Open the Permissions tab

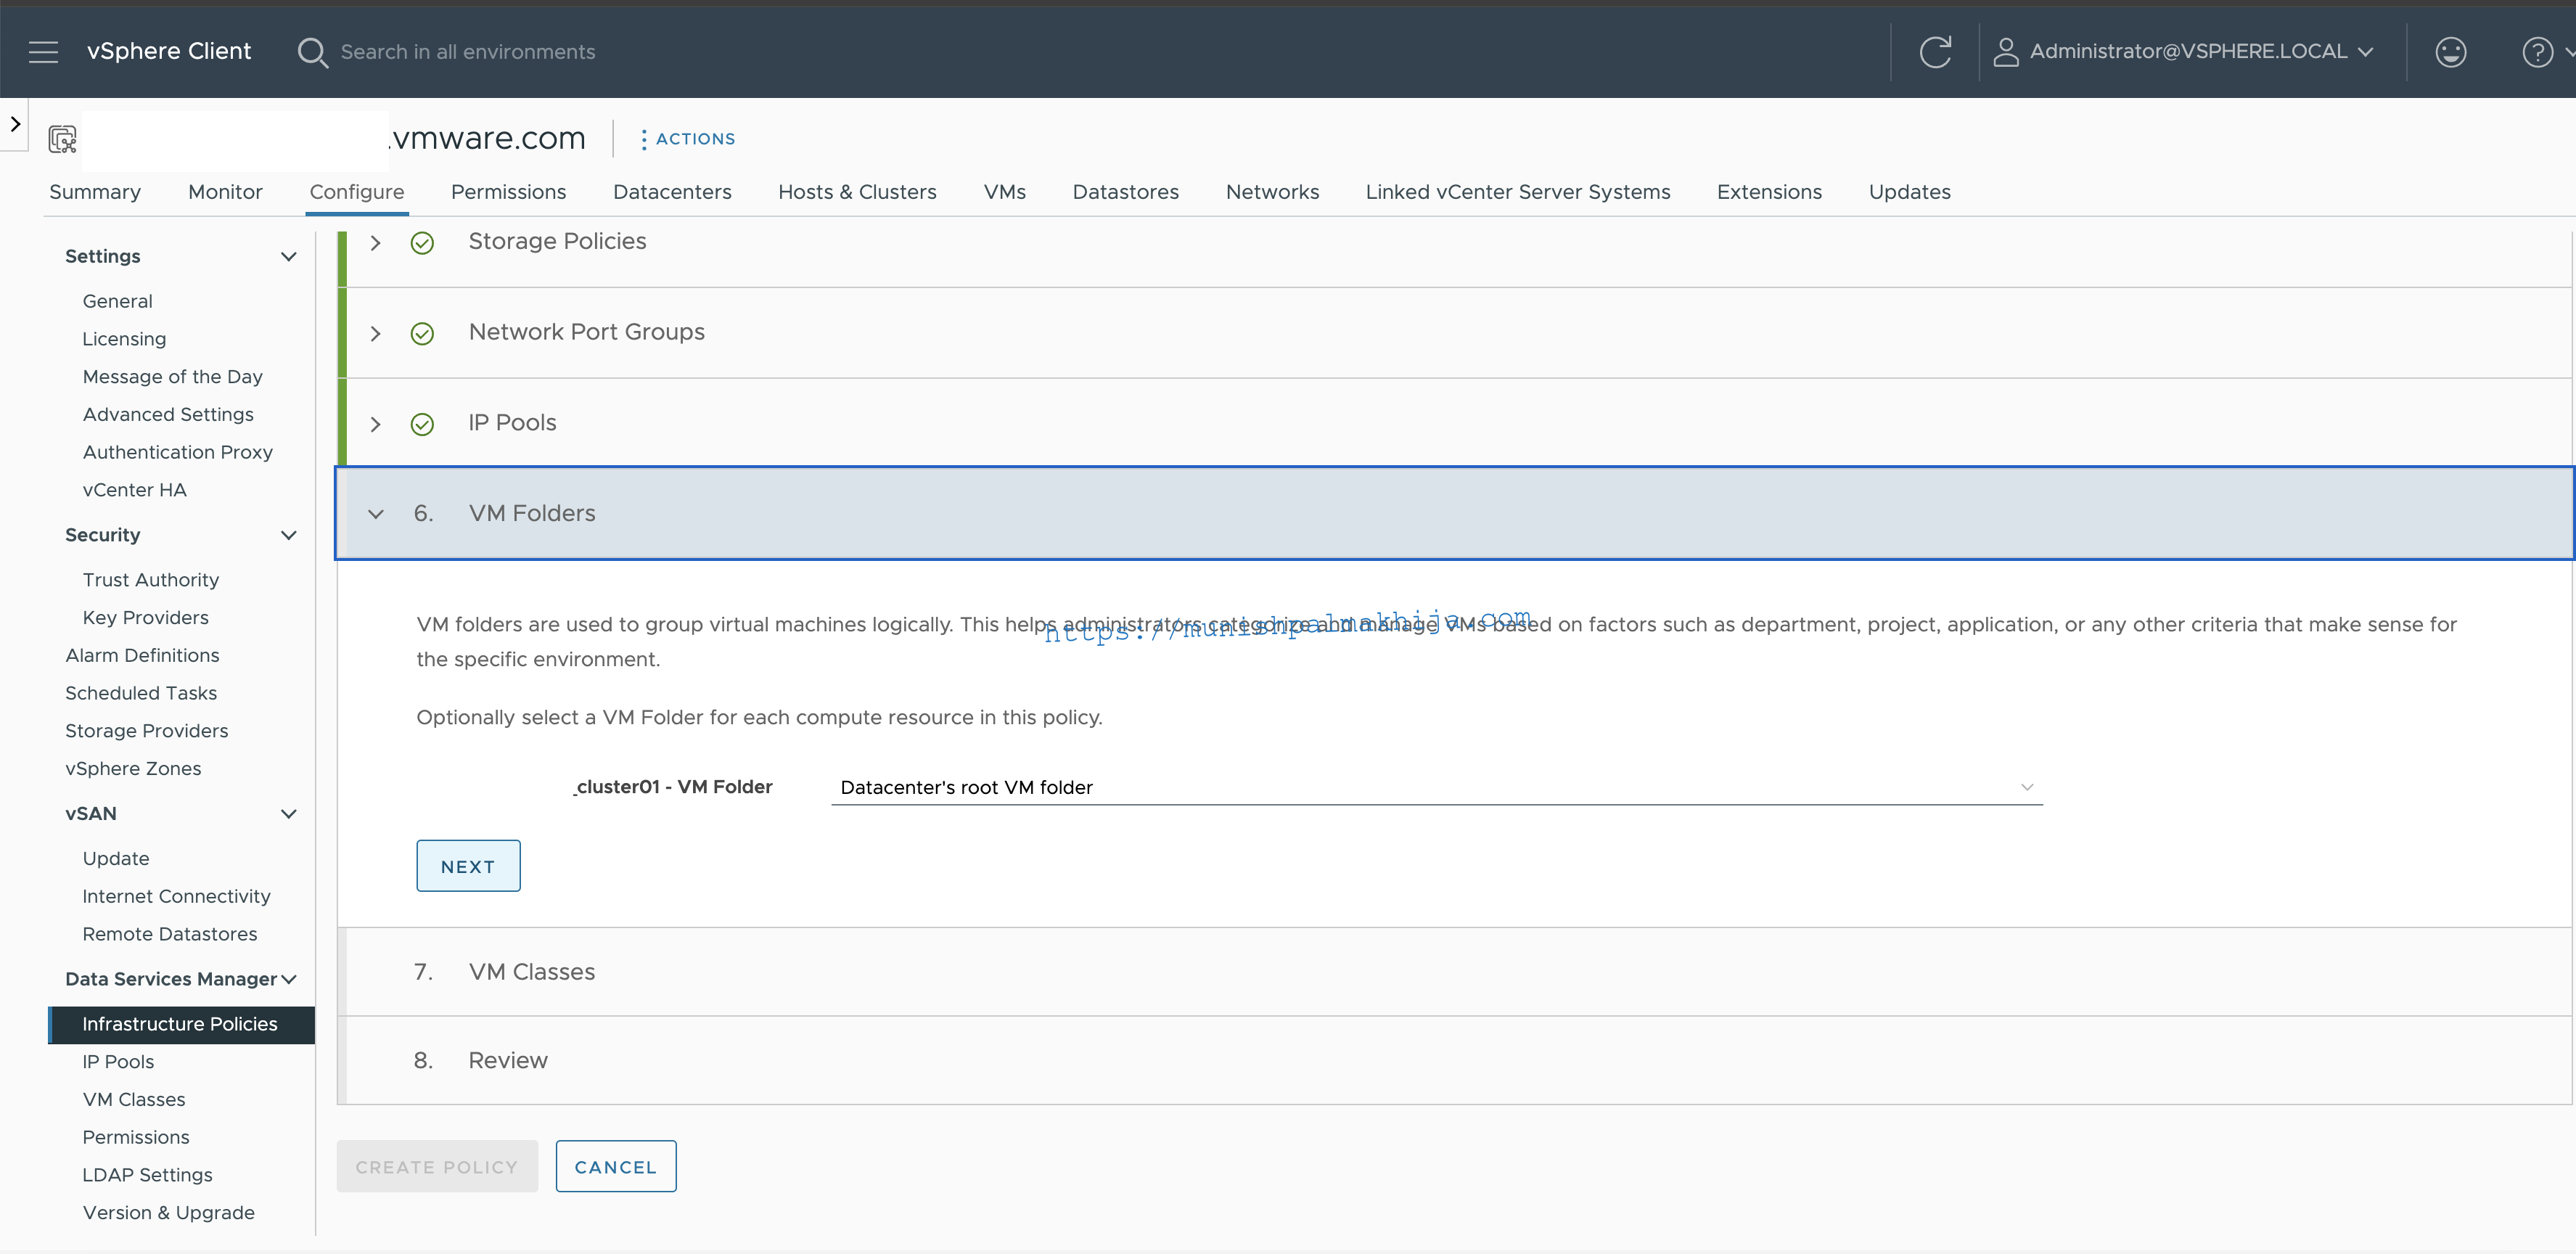coord(508,192)
